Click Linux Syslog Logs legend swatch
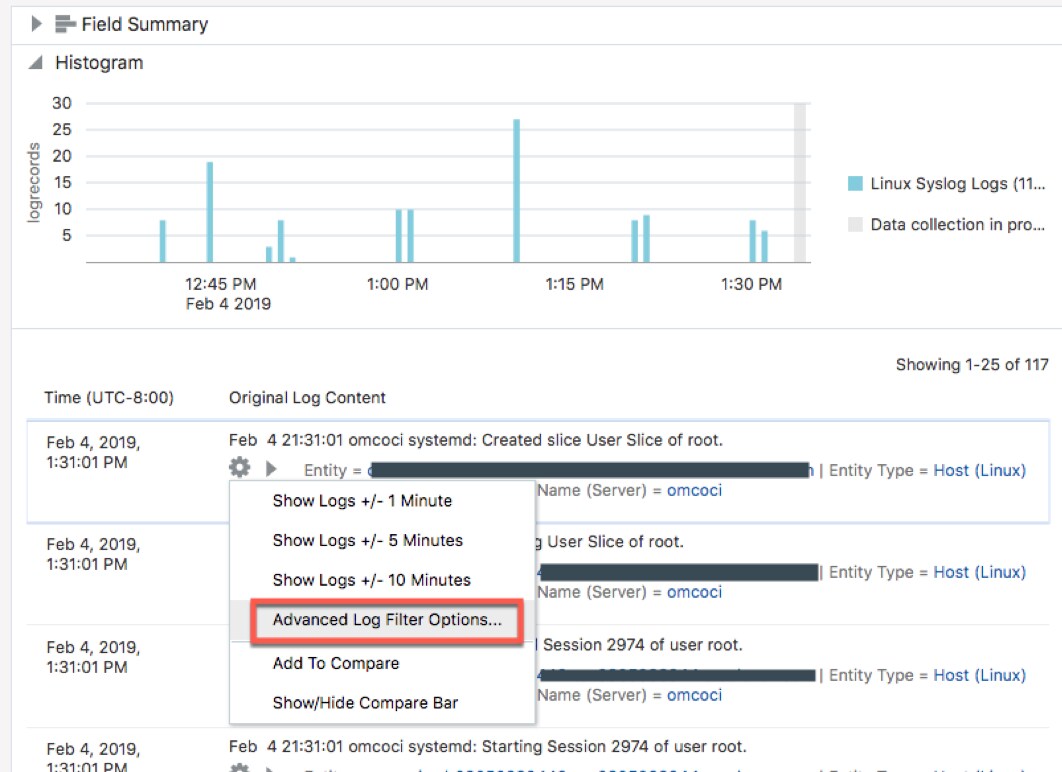The image size is (1062, 772). (855, 184)
